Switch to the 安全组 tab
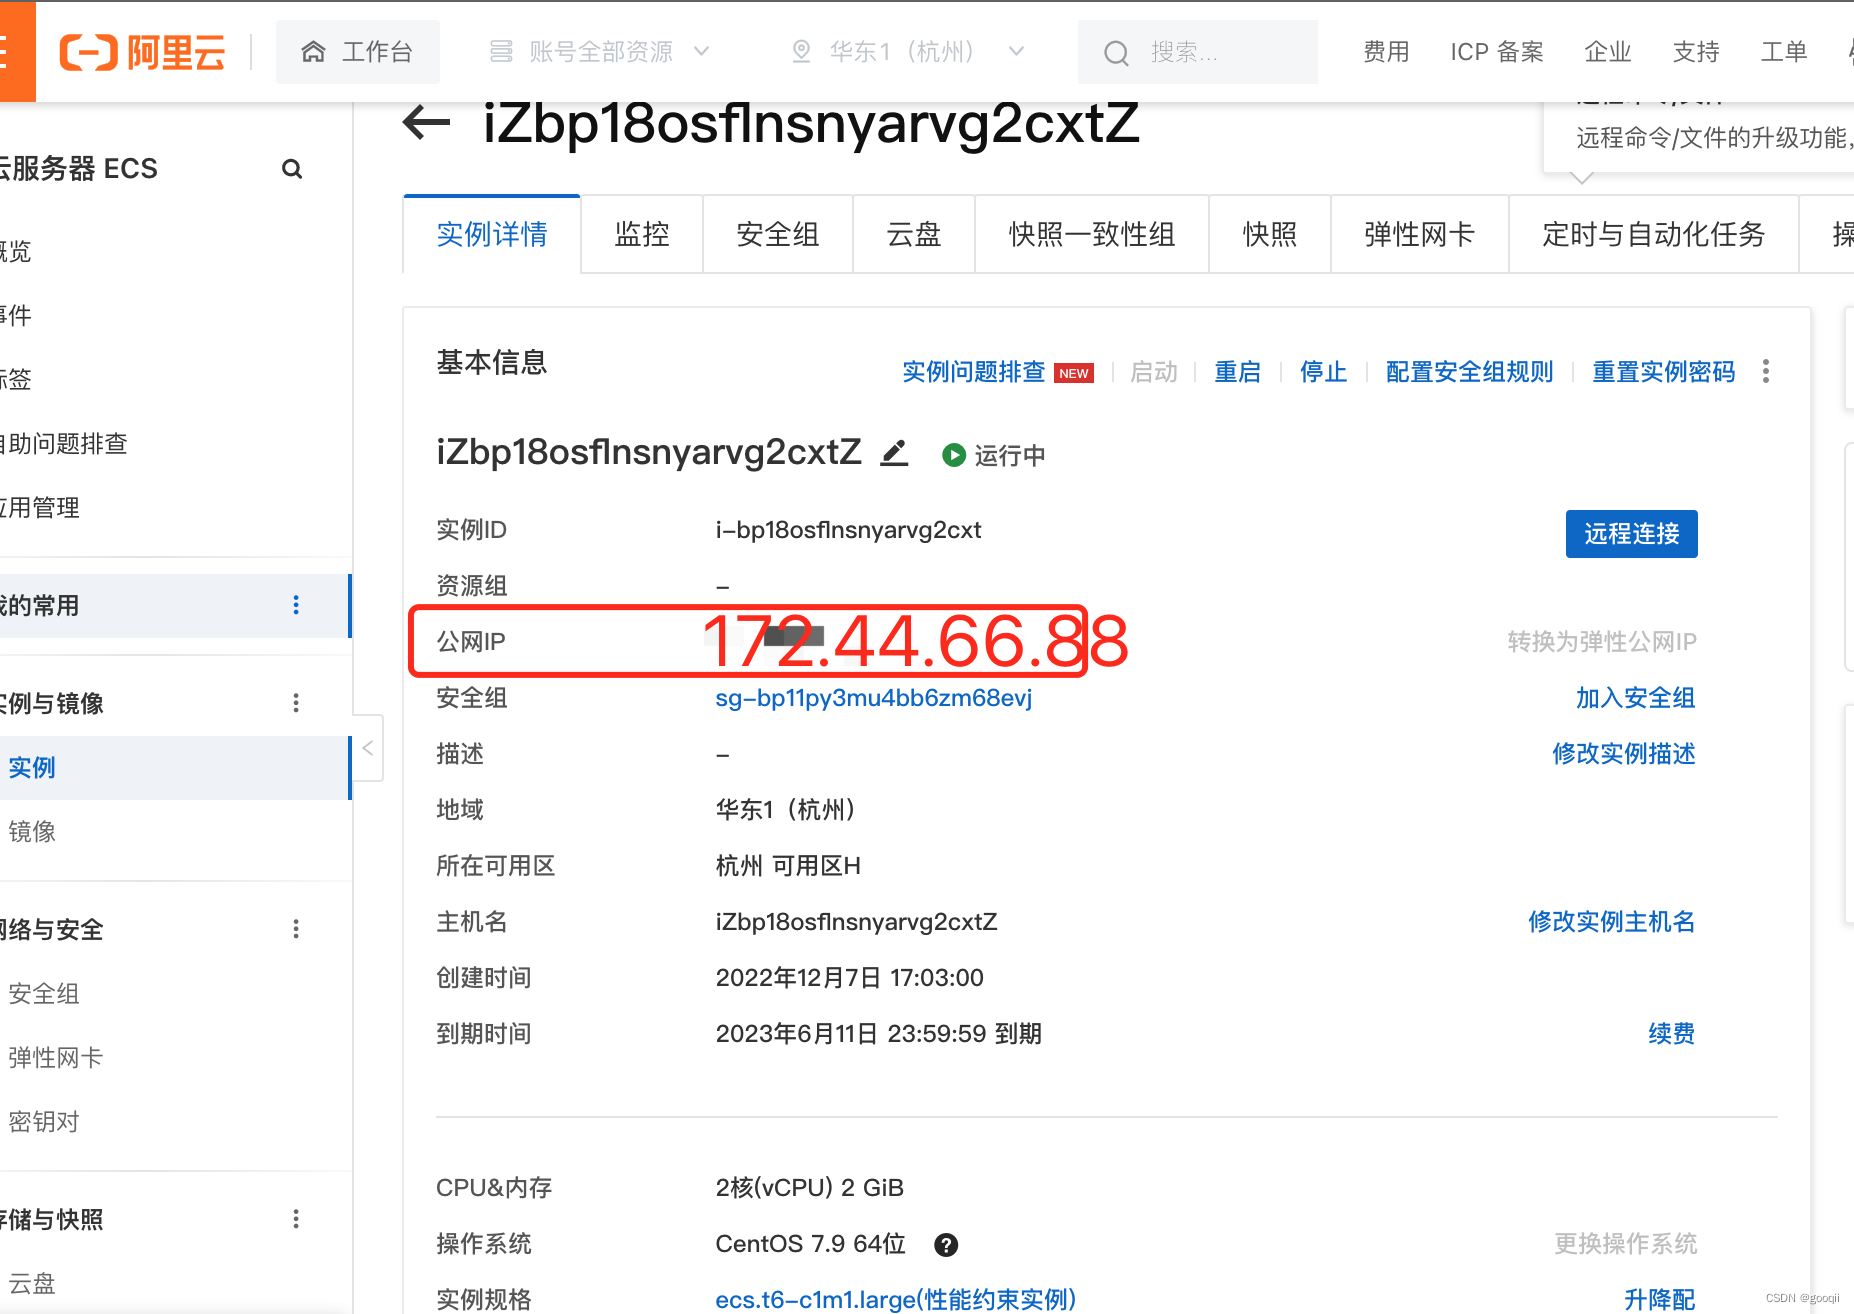1854x1314 pixels. point(778,234)
